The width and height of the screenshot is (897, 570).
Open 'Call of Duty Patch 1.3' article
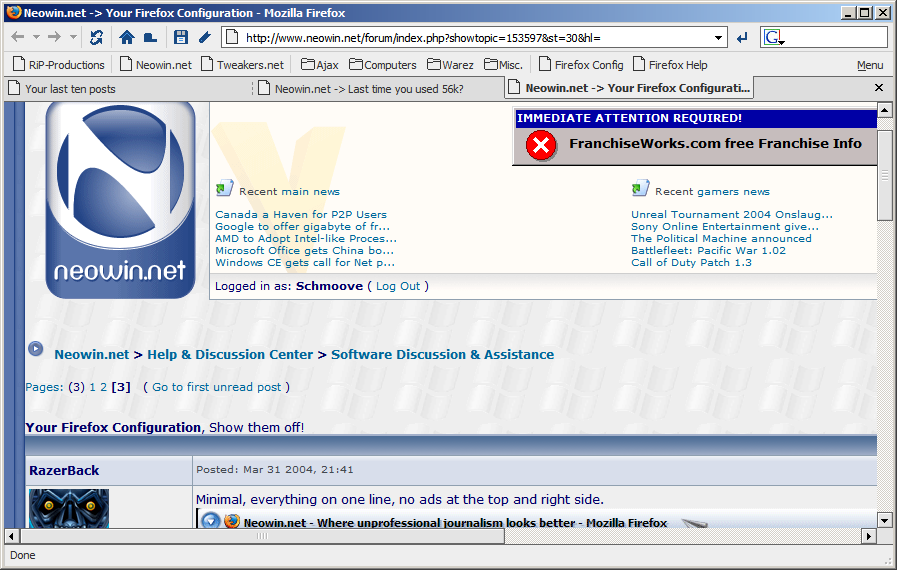tap(691, 263)
